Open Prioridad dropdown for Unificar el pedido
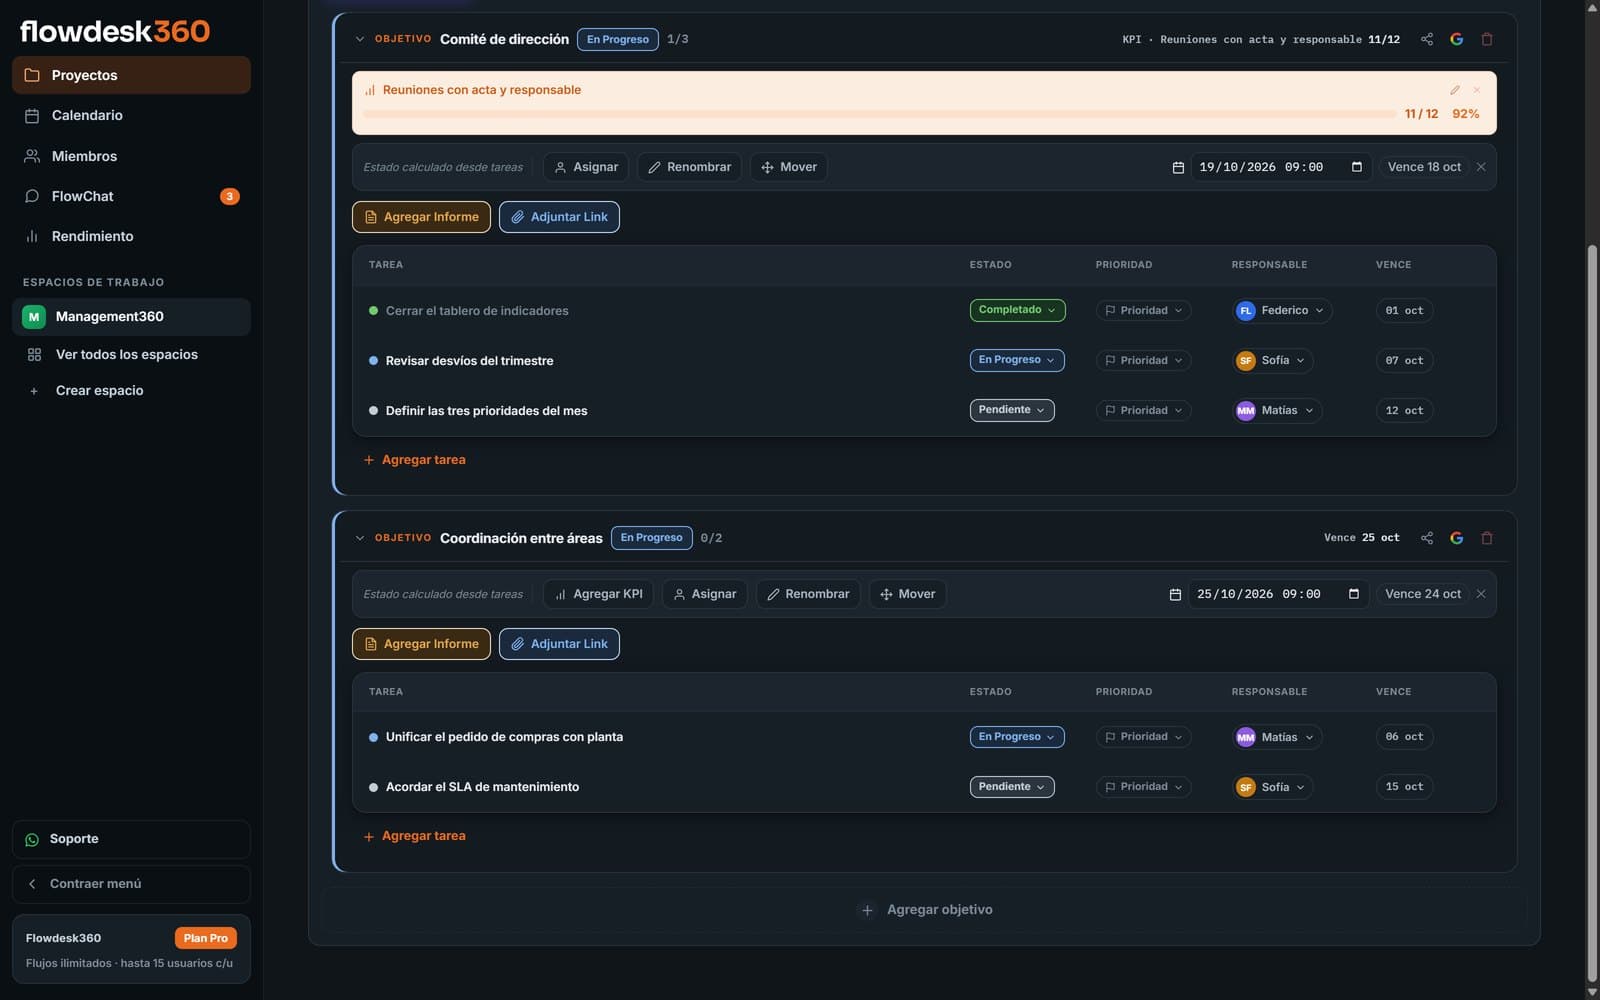The height and width of the screenshot is (1000, 1600). pyautogui.click(x=1143, y=737)
